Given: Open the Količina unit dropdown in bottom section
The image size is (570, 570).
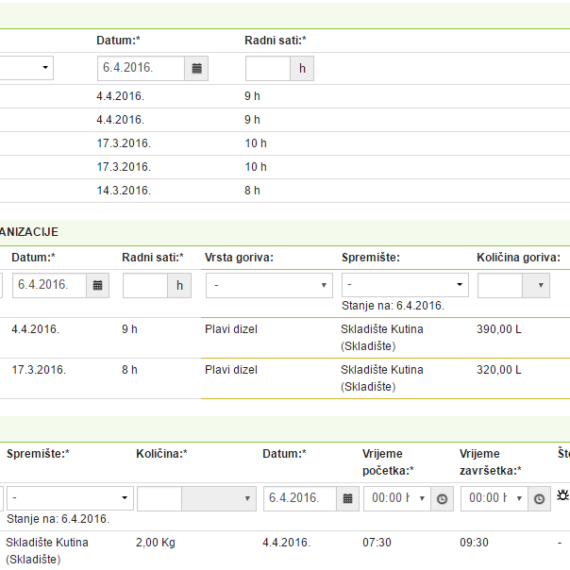Looking at the screenshot, I should 219,498.
